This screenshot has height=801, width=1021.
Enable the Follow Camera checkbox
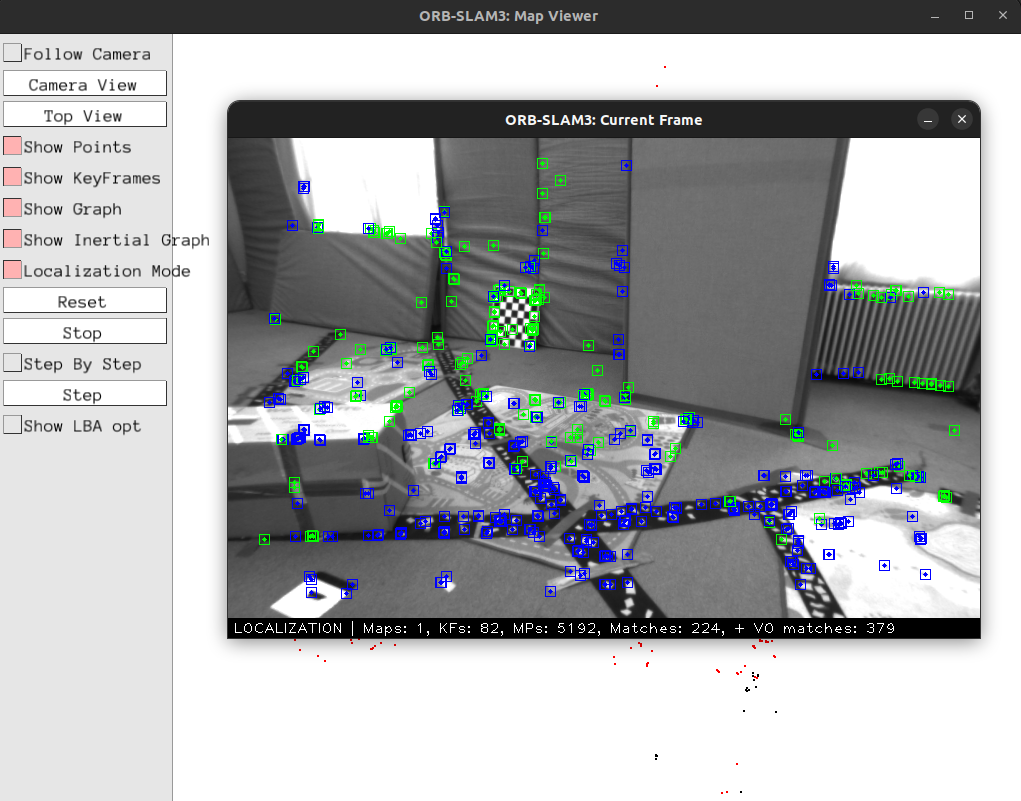[x=12, y=53]
